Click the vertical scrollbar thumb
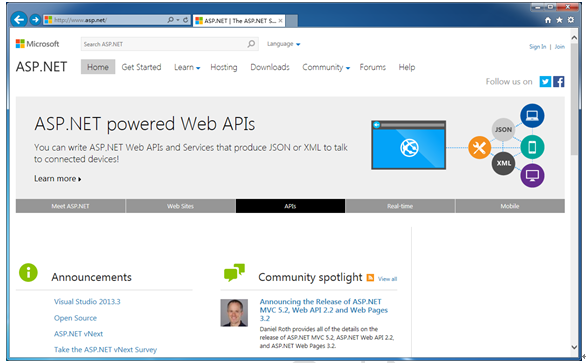 (x=574, y=99)
